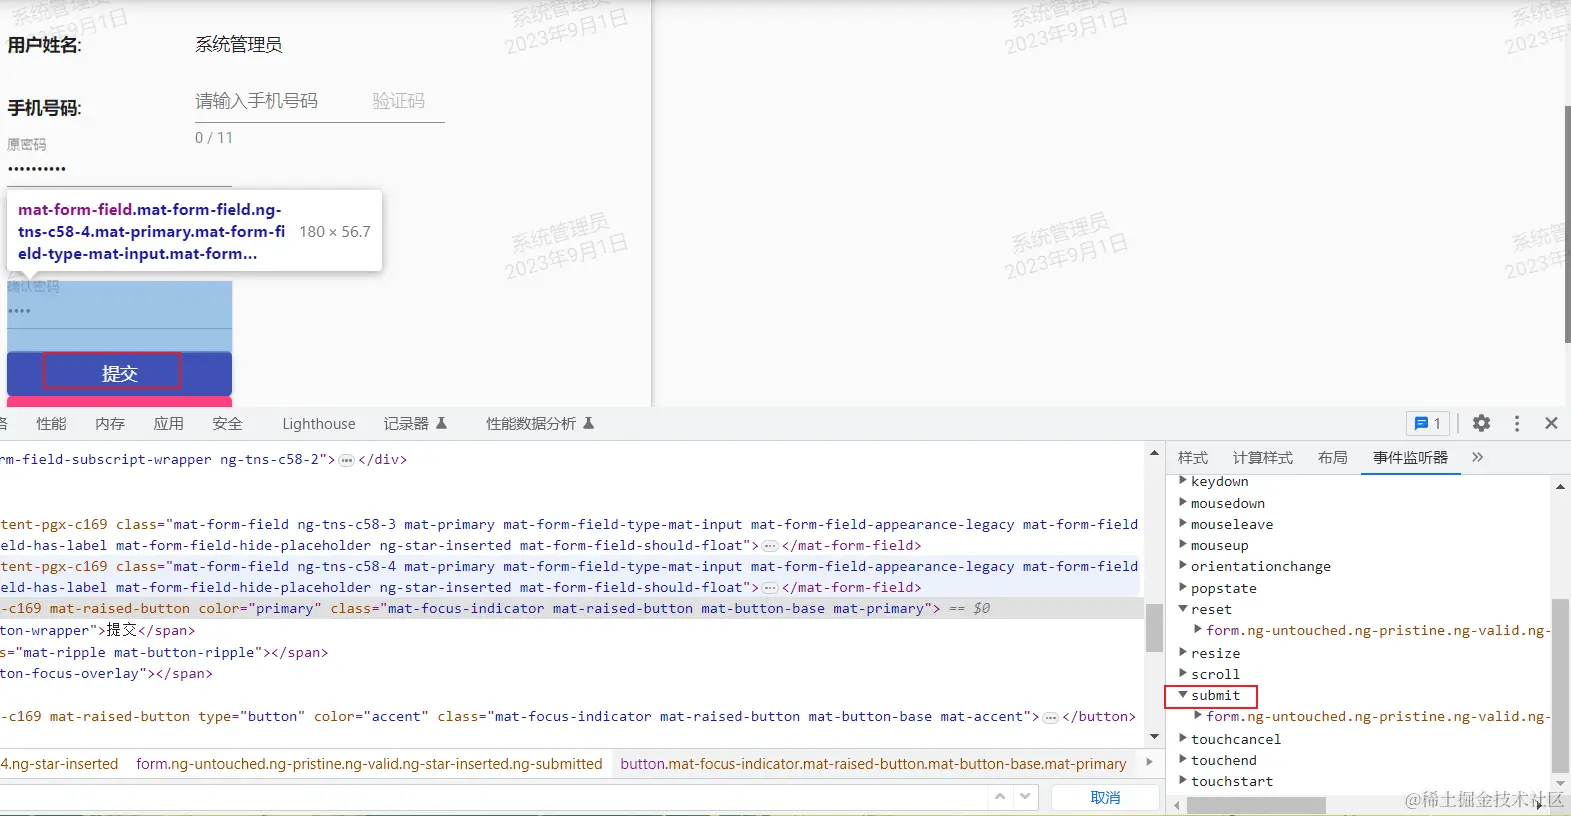Click the 提交 submit button
The image size is (1571, 816).
[119, 373]
